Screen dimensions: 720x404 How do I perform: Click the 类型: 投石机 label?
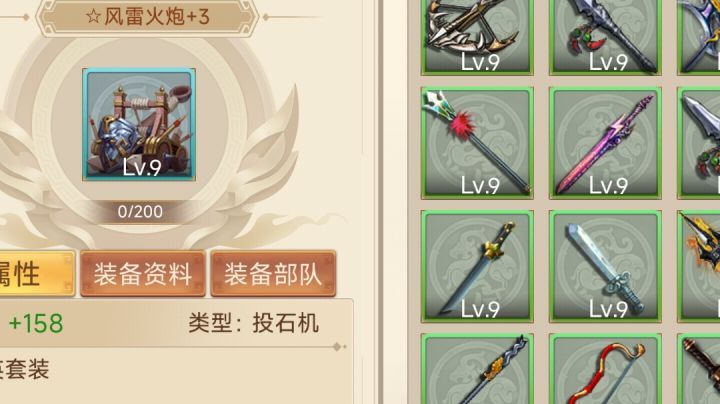tap(253, 323)
